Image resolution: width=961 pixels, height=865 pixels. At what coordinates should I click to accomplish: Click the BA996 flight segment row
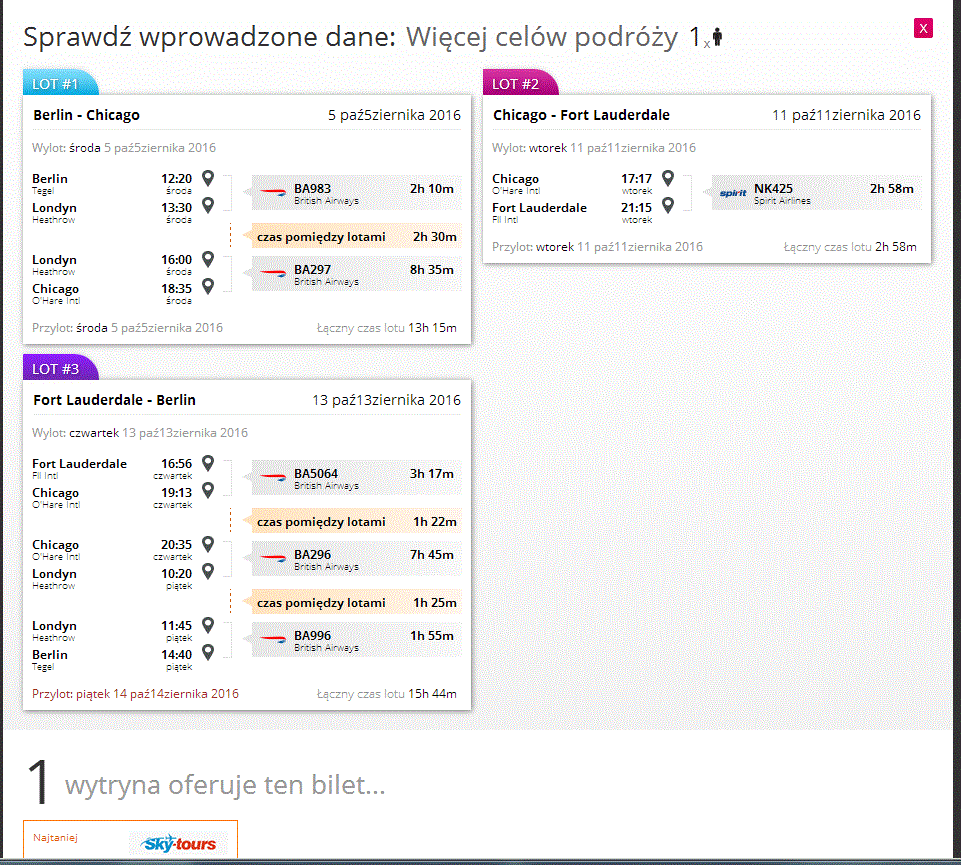click(356, 640)
